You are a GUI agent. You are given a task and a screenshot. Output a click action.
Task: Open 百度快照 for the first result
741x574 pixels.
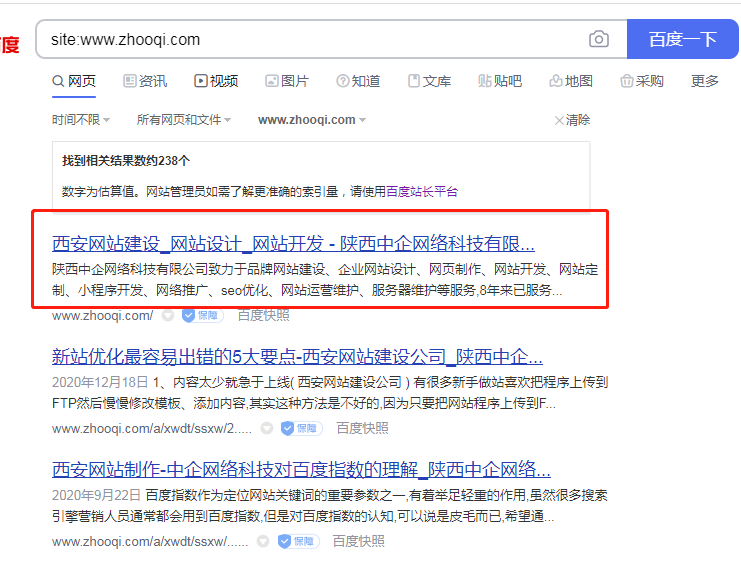tap(263, 315)
